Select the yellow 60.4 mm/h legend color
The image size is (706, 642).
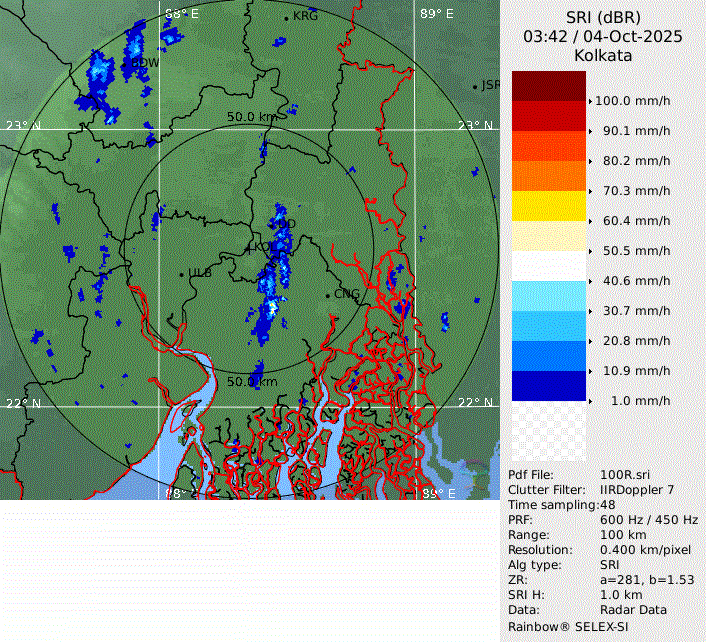click(x=549, y=206)
